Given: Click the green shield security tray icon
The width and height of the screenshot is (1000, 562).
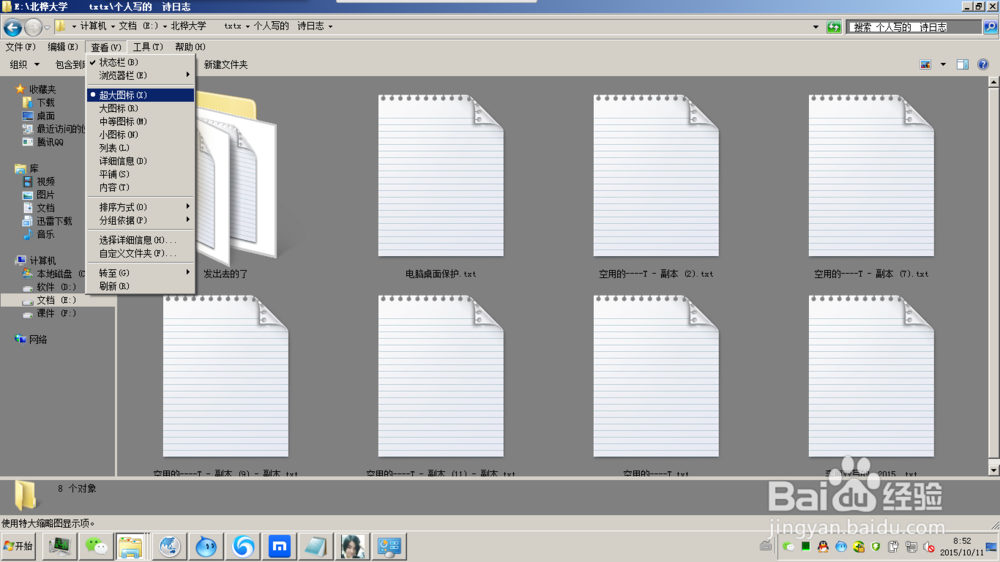Looking at the screenshot, I should pos(876,547).
